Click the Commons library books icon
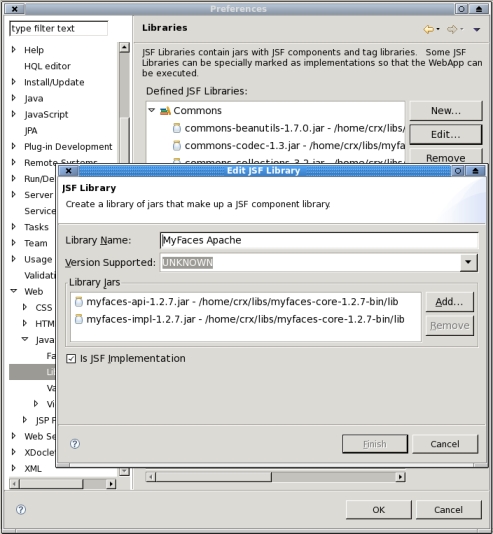Screen dimensions: 493x534 tap(165, 111)
